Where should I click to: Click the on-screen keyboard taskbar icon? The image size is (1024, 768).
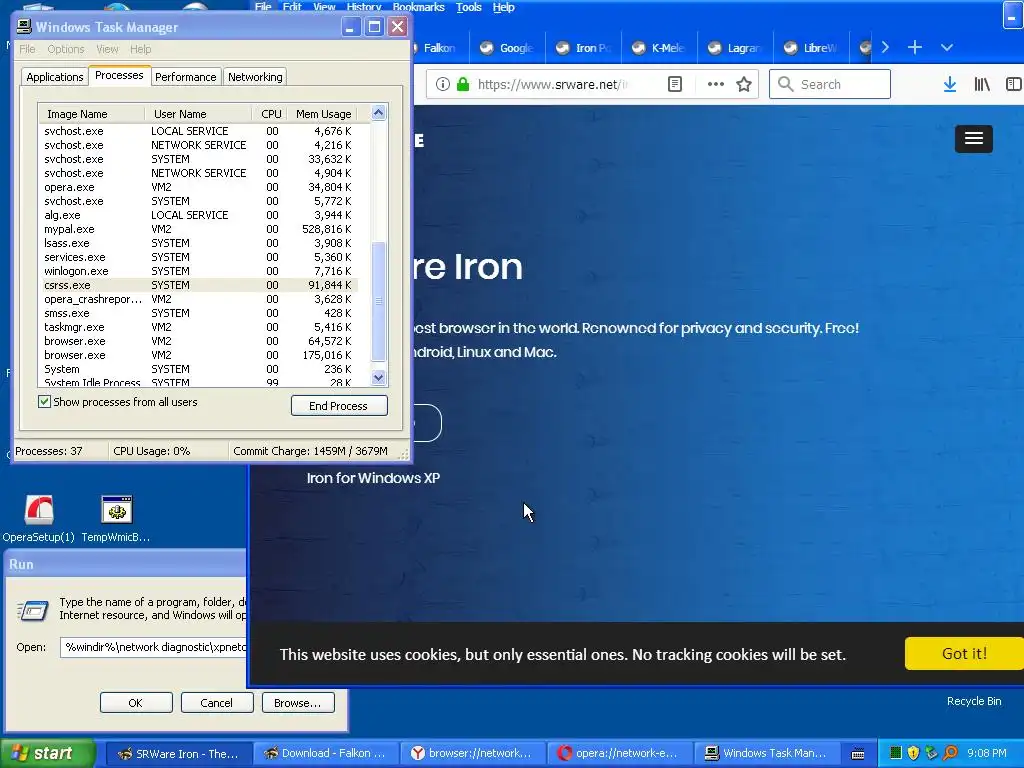858,754
